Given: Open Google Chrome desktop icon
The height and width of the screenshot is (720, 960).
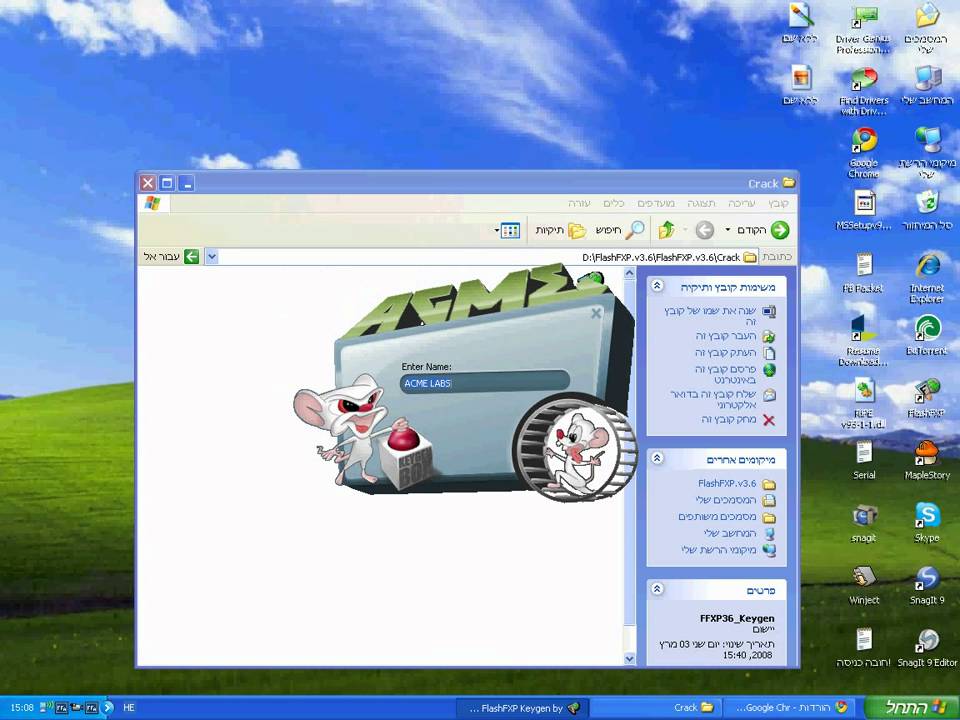Looking at the screenshot, I should [x=864, y=151].
